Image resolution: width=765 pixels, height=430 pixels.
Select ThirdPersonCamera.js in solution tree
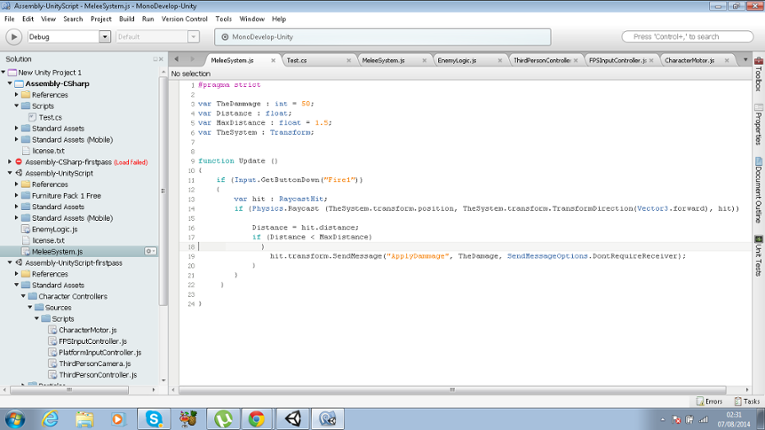point(94,363)
